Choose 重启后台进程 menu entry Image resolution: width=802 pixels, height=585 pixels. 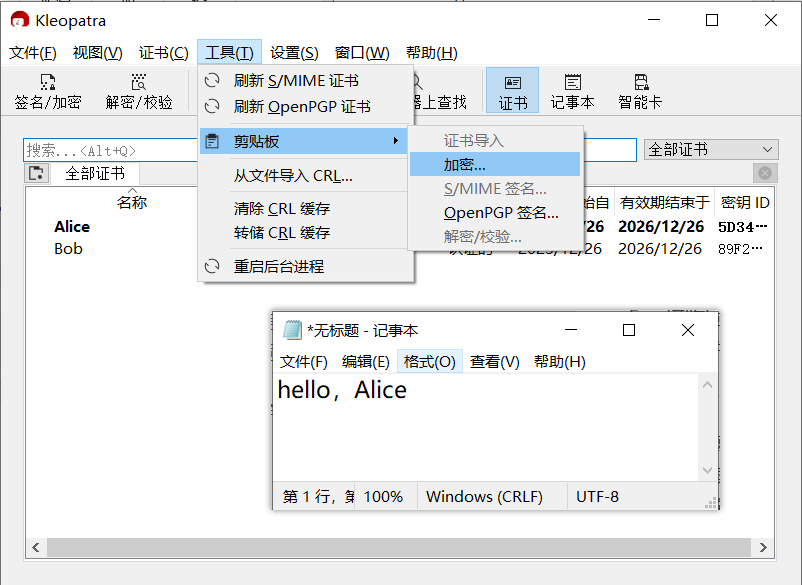point(305,266)
